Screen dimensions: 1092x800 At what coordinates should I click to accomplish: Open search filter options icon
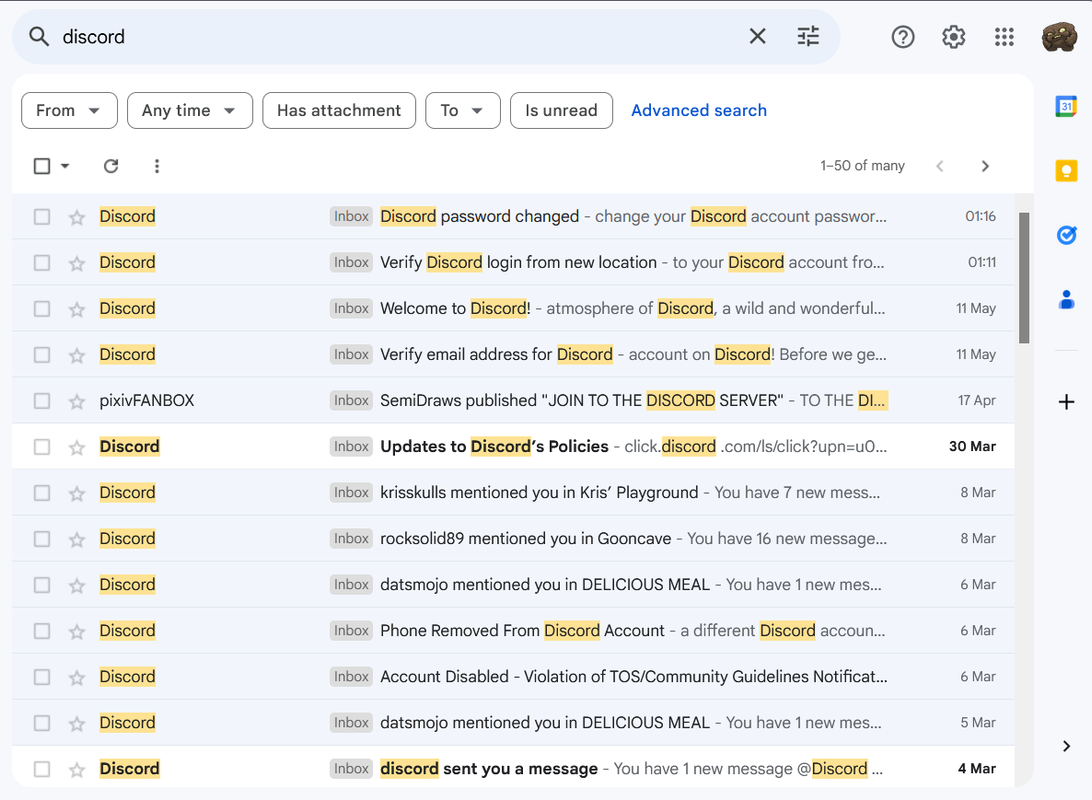click(808, 37)
